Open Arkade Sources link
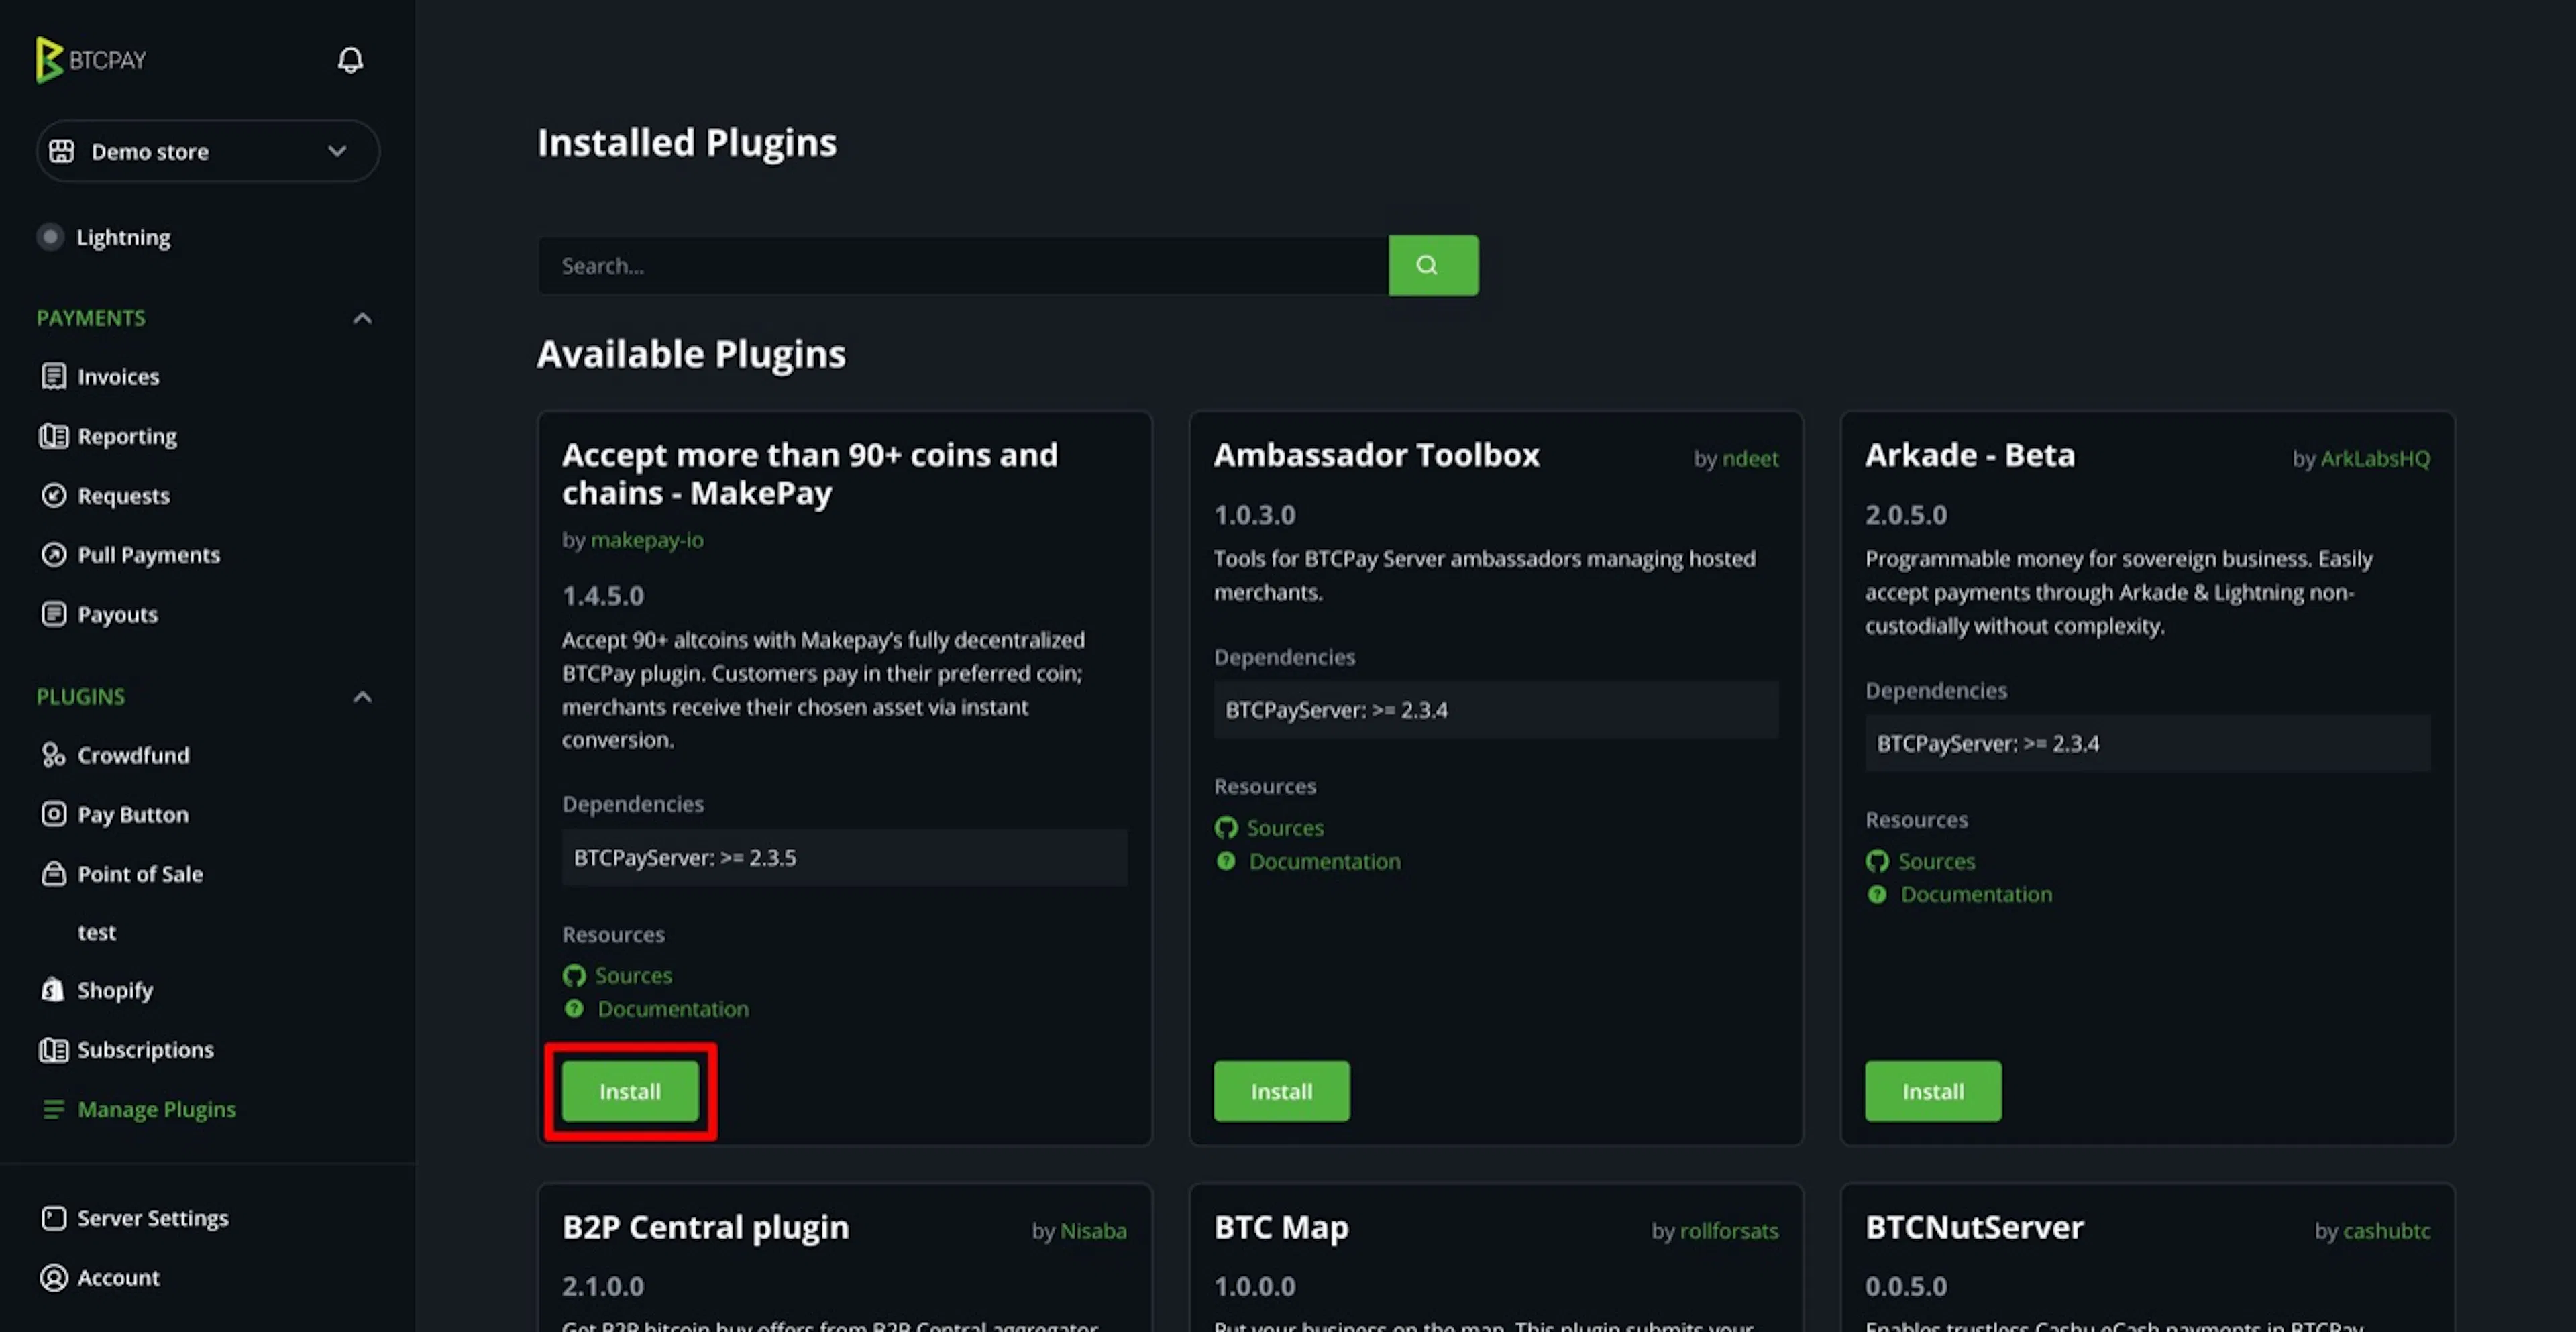The height and width of the screenshot is (1332, 2576). point(1936,861)
